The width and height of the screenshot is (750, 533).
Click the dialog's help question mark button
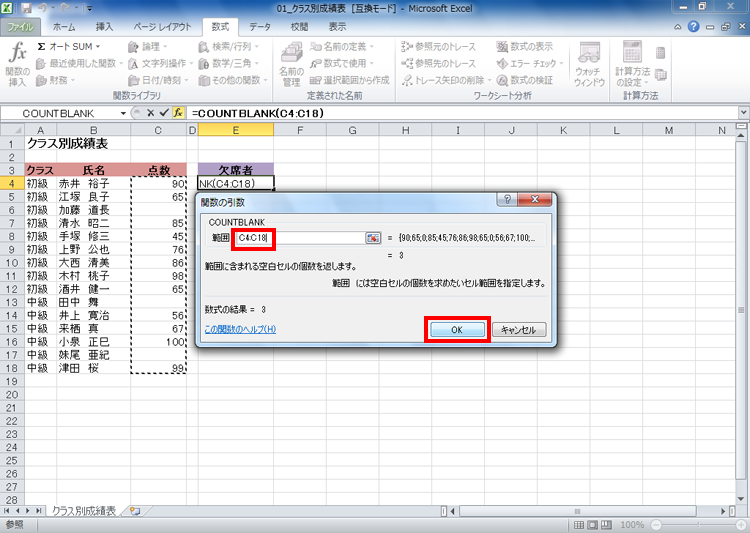coord(507,200)
